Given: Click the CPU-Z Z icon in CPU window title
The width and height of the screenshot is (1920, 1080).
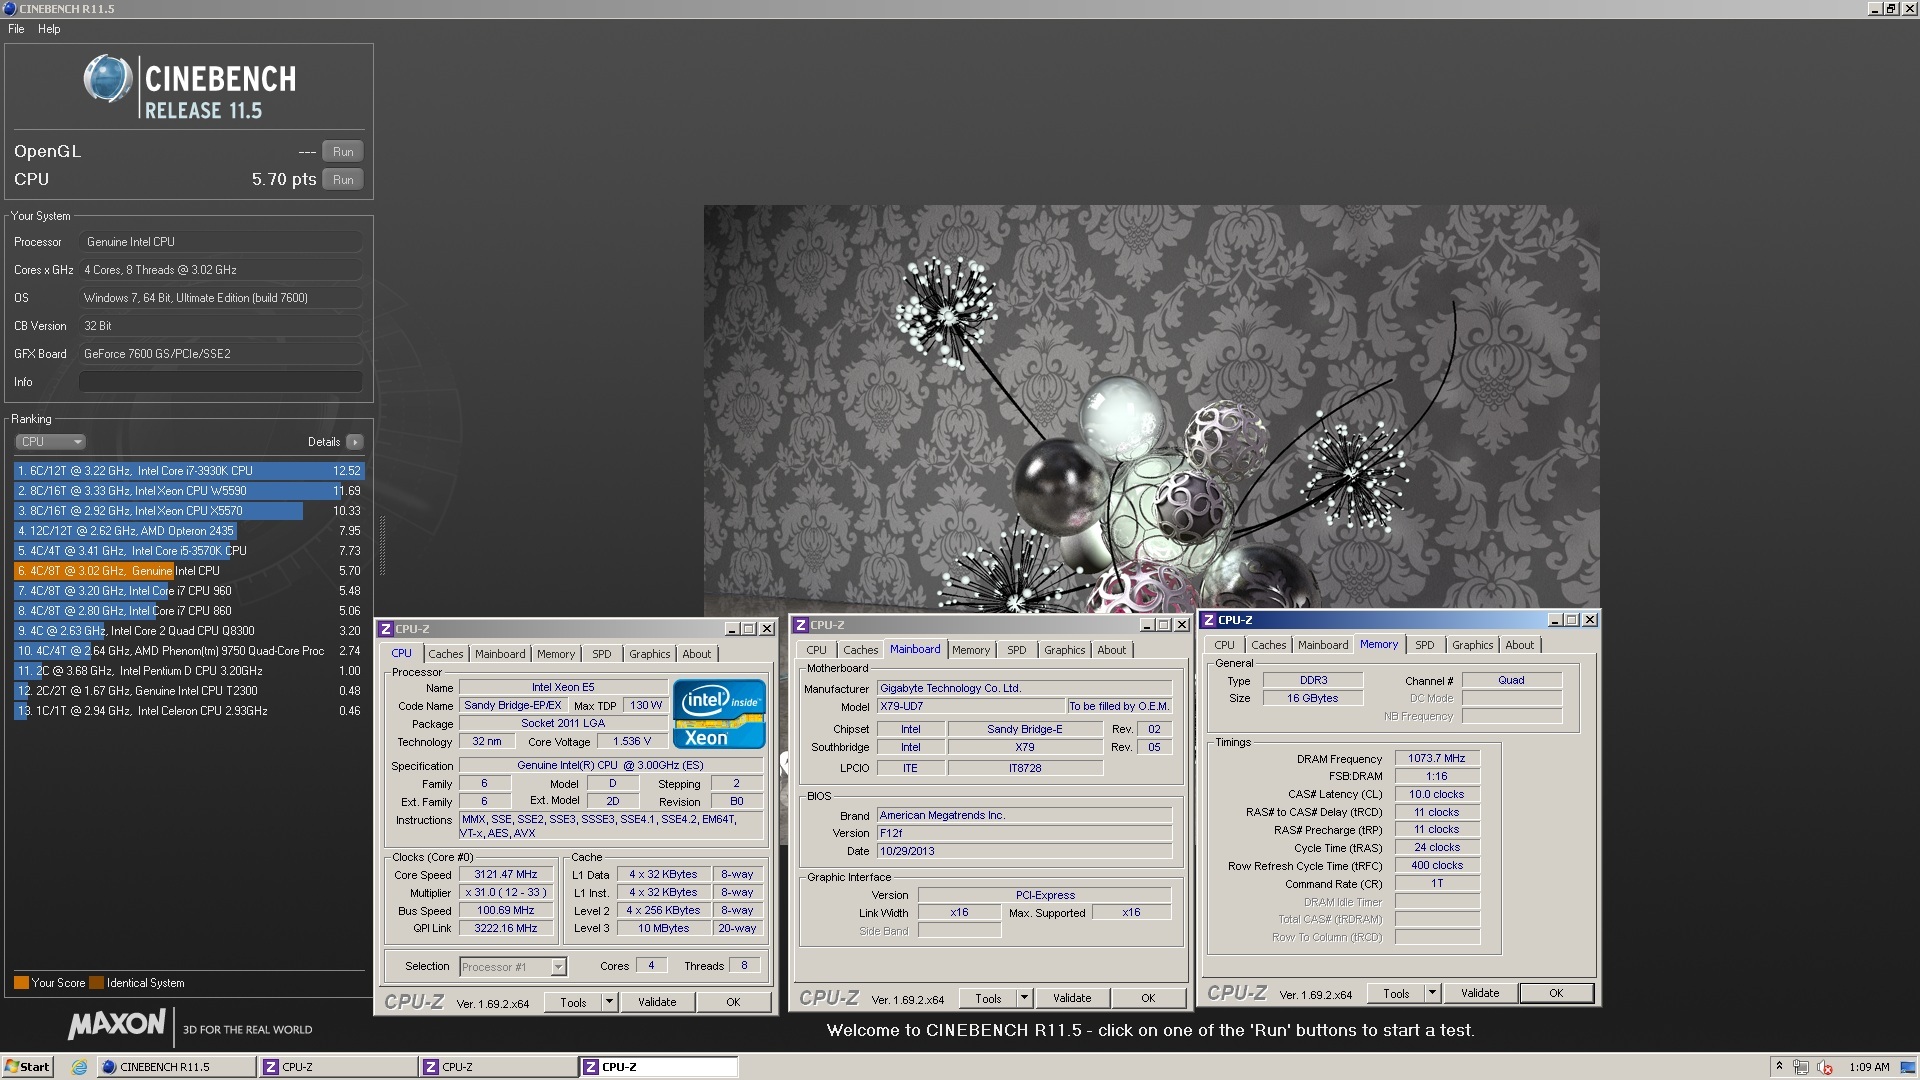Looking at the screenshot, I should pyautogui.click(x=385, y=629).
